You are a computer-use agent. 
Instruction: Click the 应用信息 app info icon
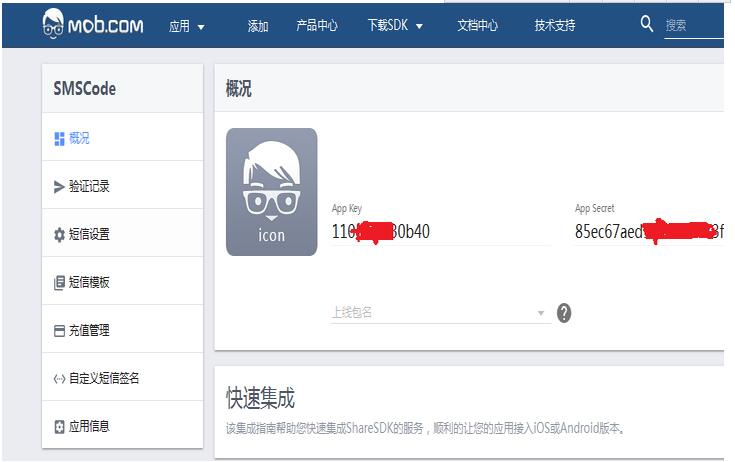tap(59, 427)
